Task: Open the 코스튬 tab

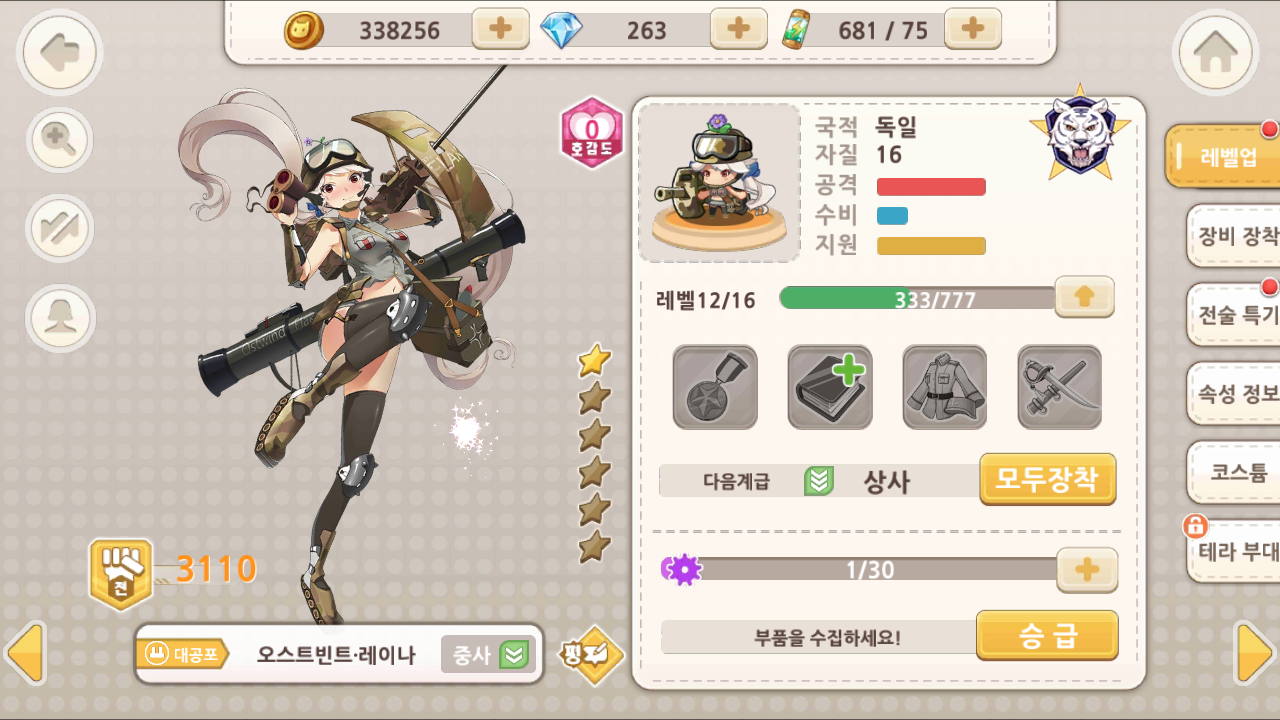Action: [x=1234, y=472]
